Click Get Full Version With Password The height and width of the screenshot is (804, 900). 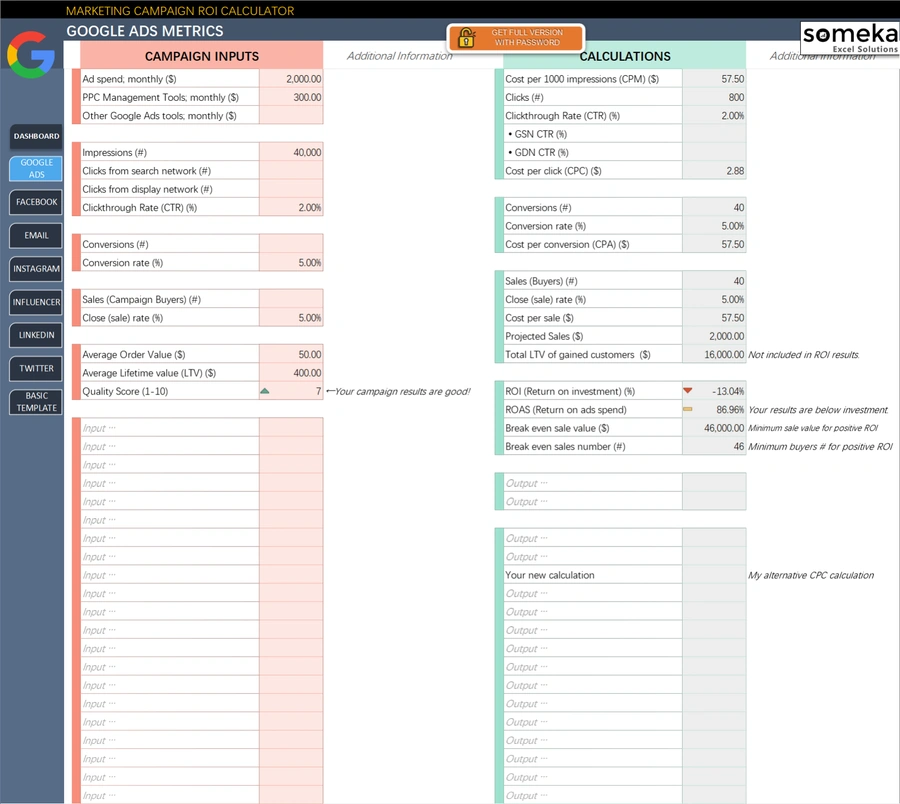point(515,38)
